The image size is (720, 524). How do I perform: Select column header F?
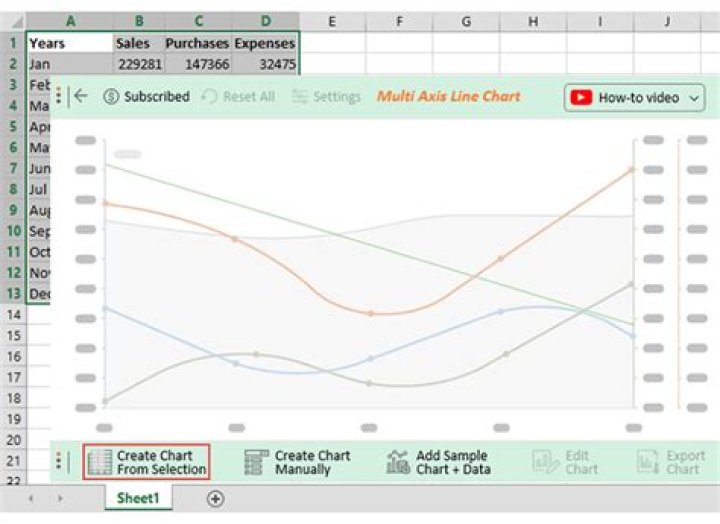(x=399, y=21)
